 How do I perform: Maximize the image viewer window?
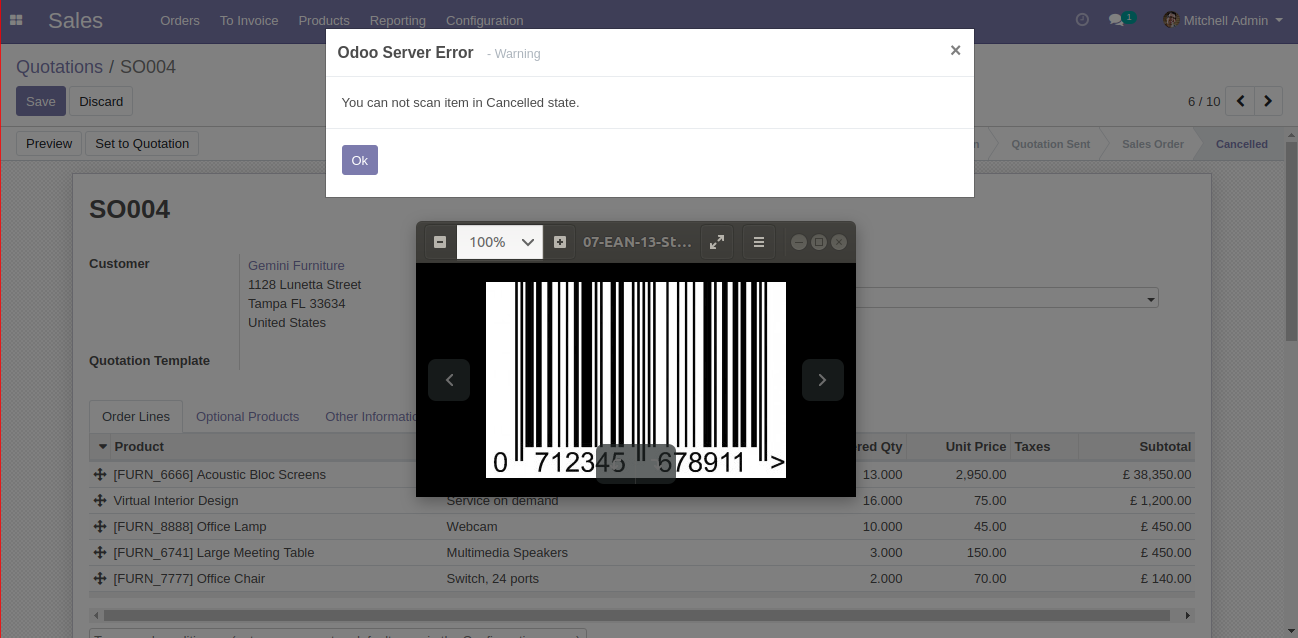819,242
